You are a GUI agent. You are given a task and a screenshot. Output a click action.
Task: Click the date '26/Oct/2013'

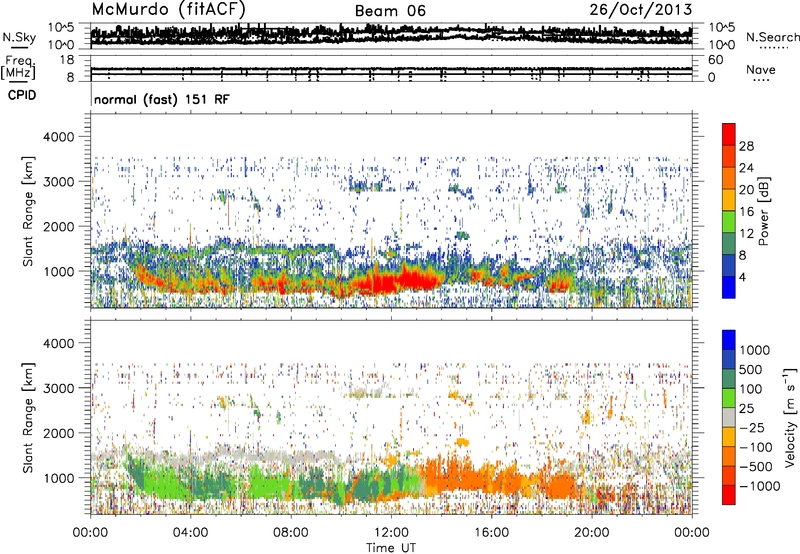[641, 10]
